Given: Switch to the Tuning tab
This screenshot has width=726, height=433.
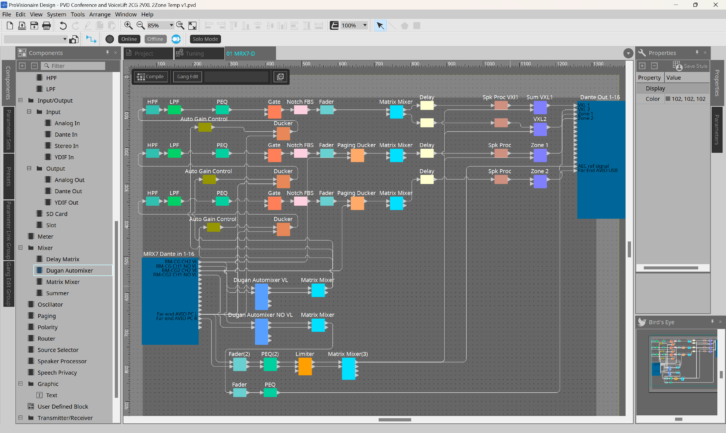Looking at the screenshot, I should (194, 52).
